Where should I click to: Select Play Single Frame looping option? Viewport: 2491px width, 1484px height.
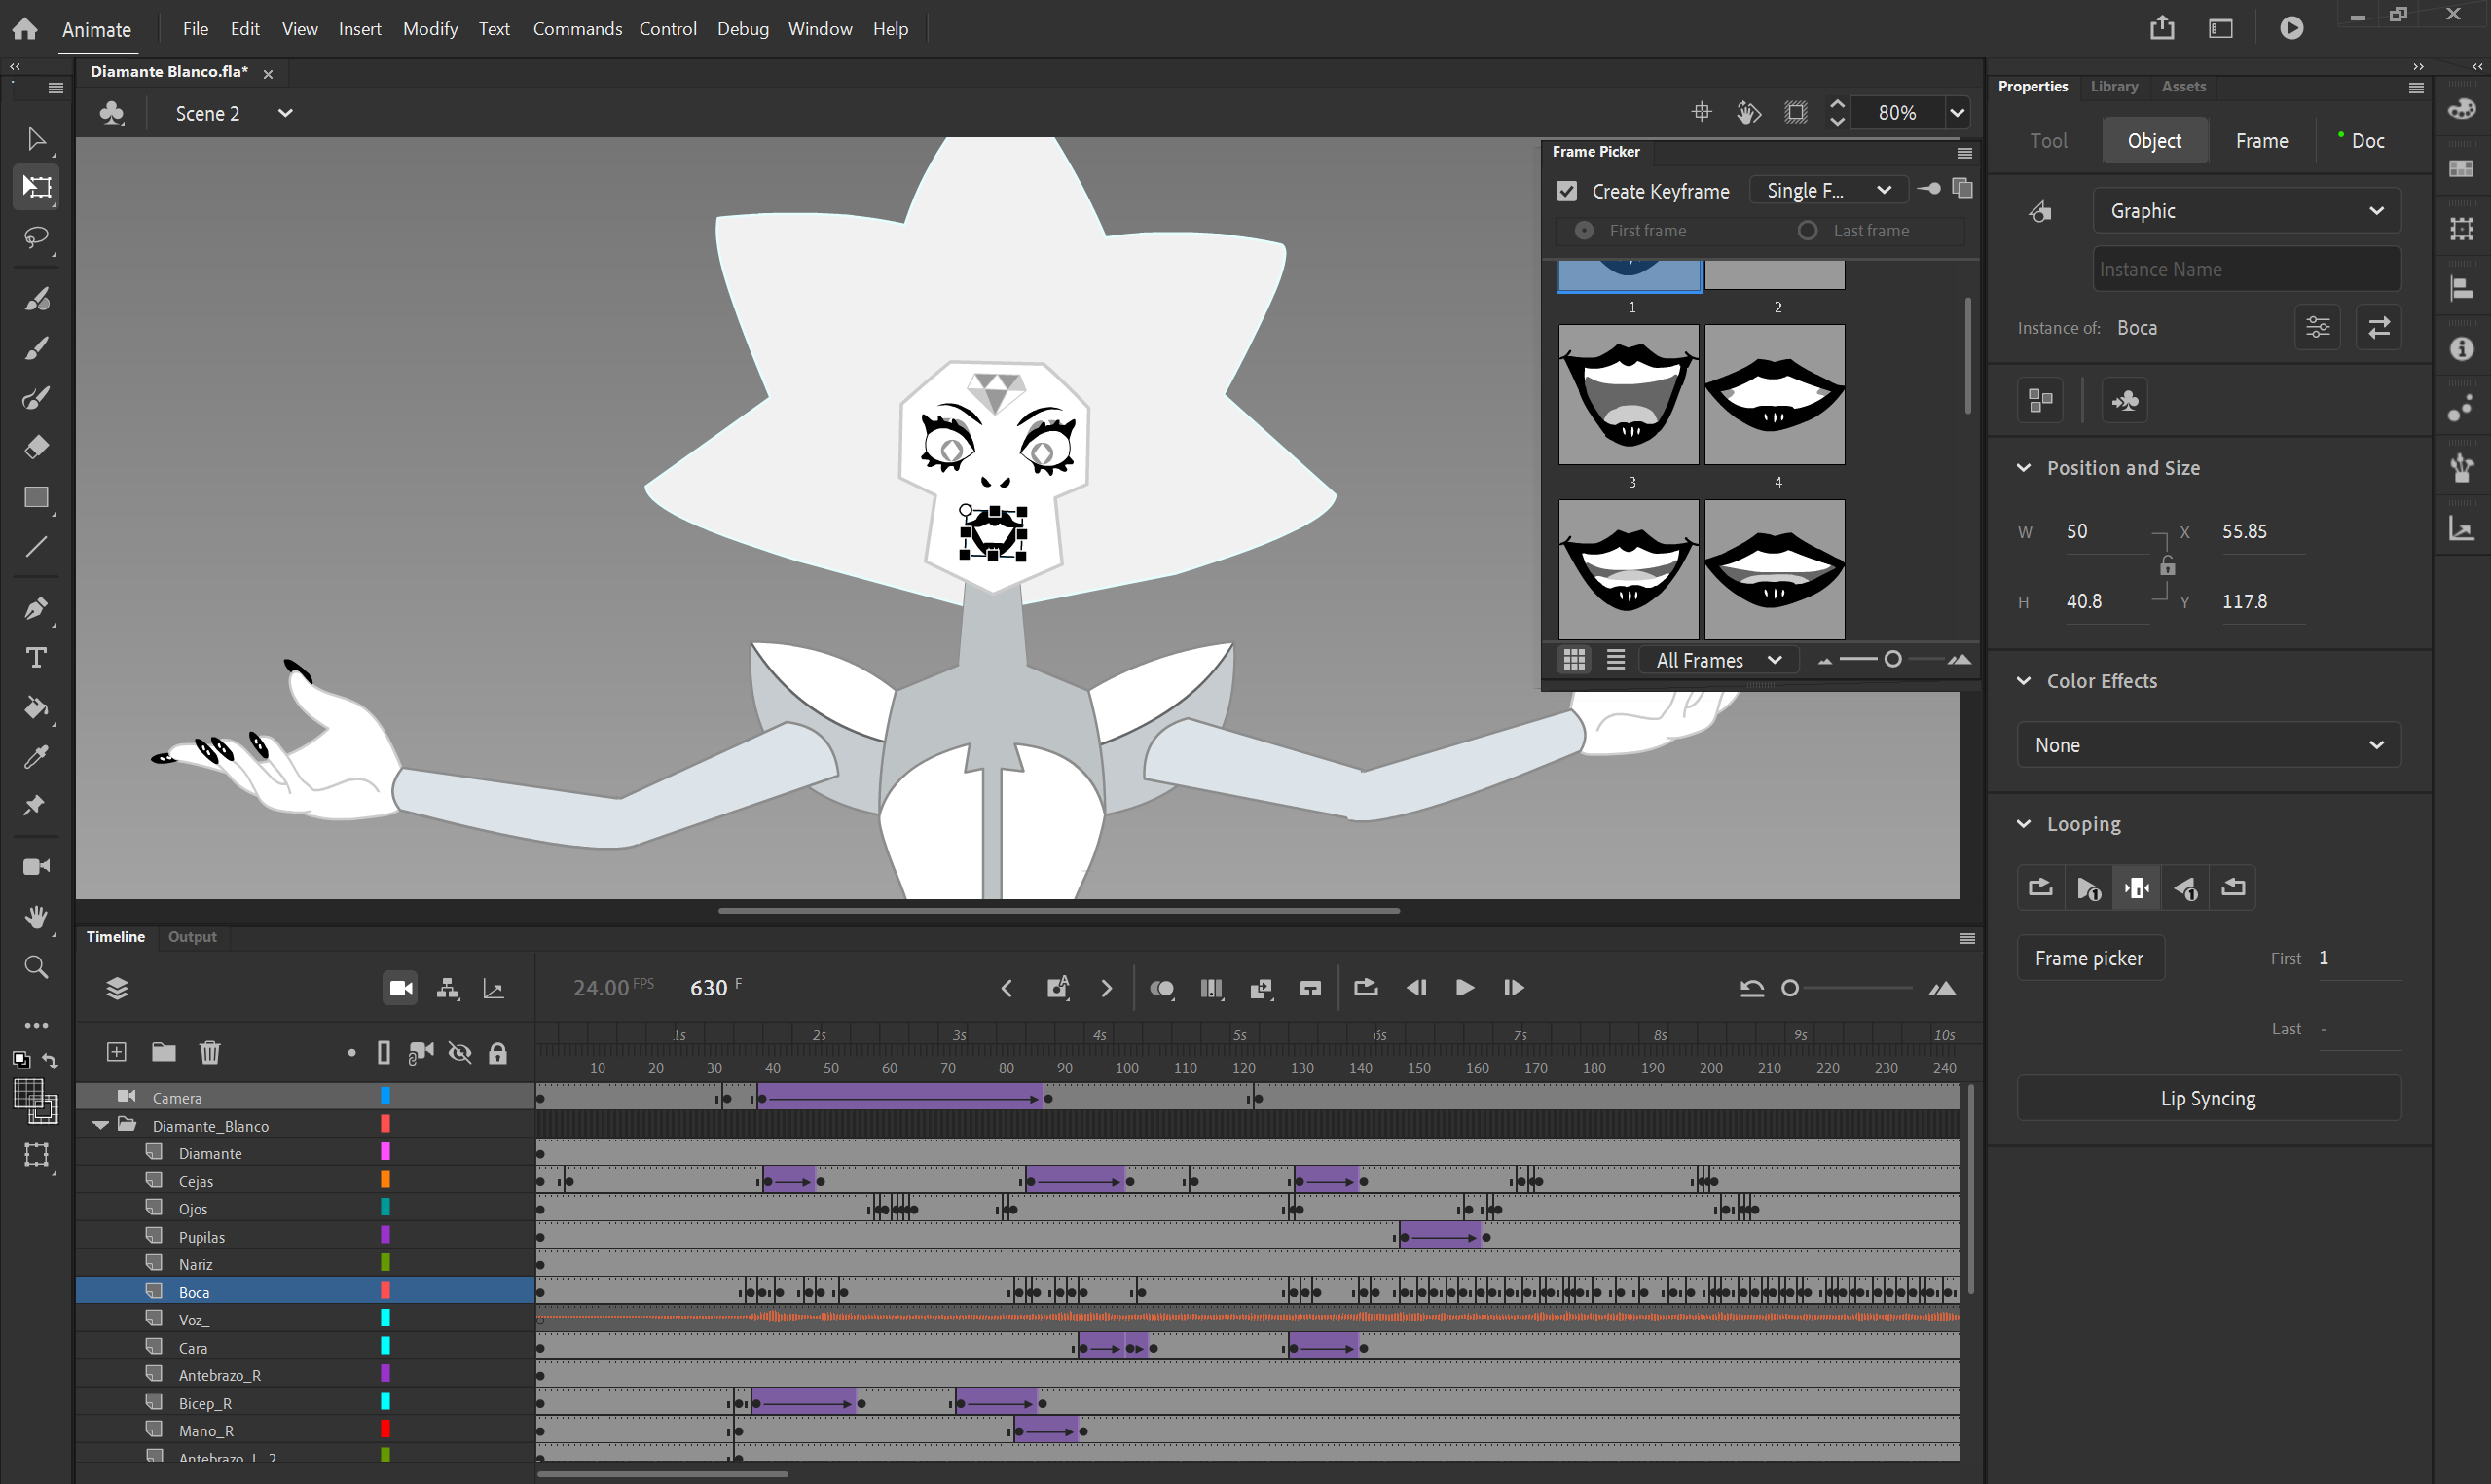click(x=2136, y=887)
